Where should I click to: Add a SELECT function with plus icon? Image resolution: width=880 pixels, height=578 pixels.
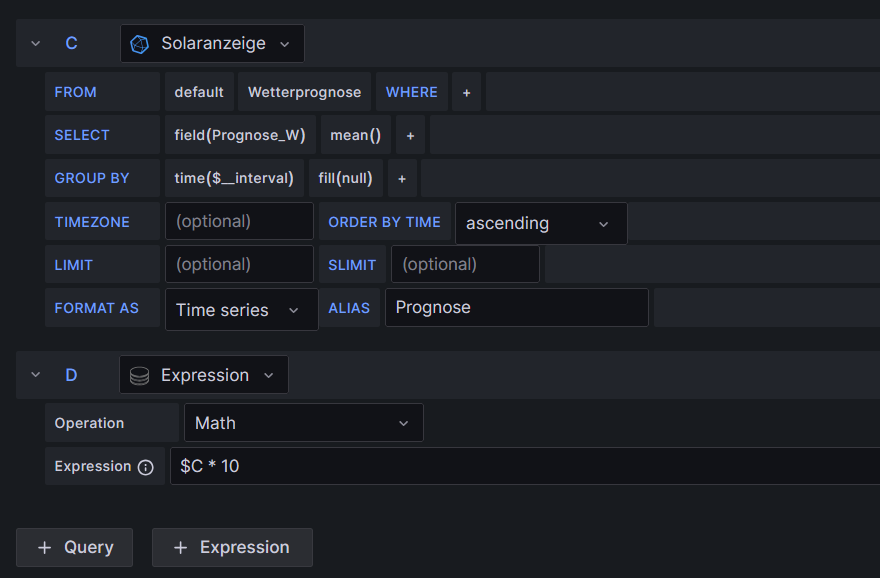point(410,135)
